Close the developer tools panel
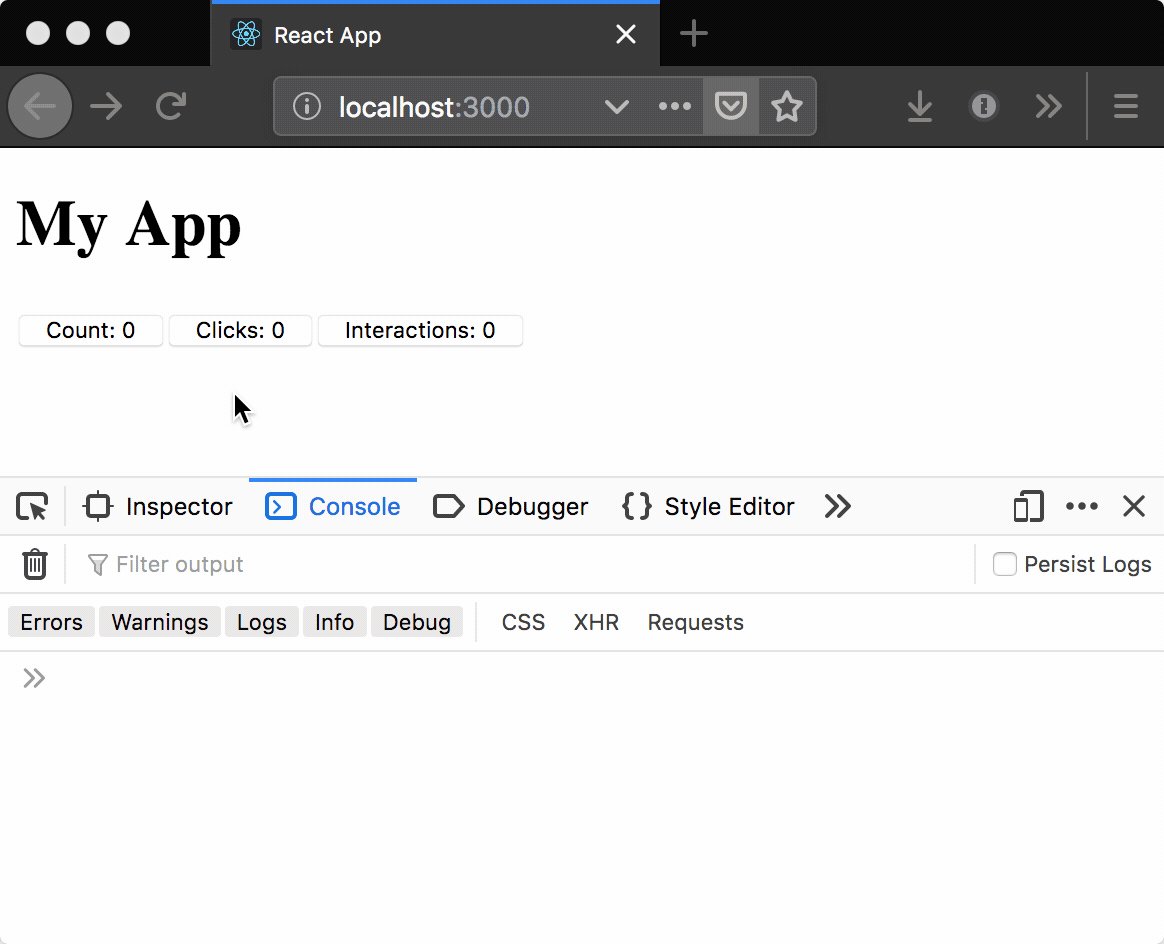The width and height of the screenshot is (1164, 944). click(x=1134, y=506)
